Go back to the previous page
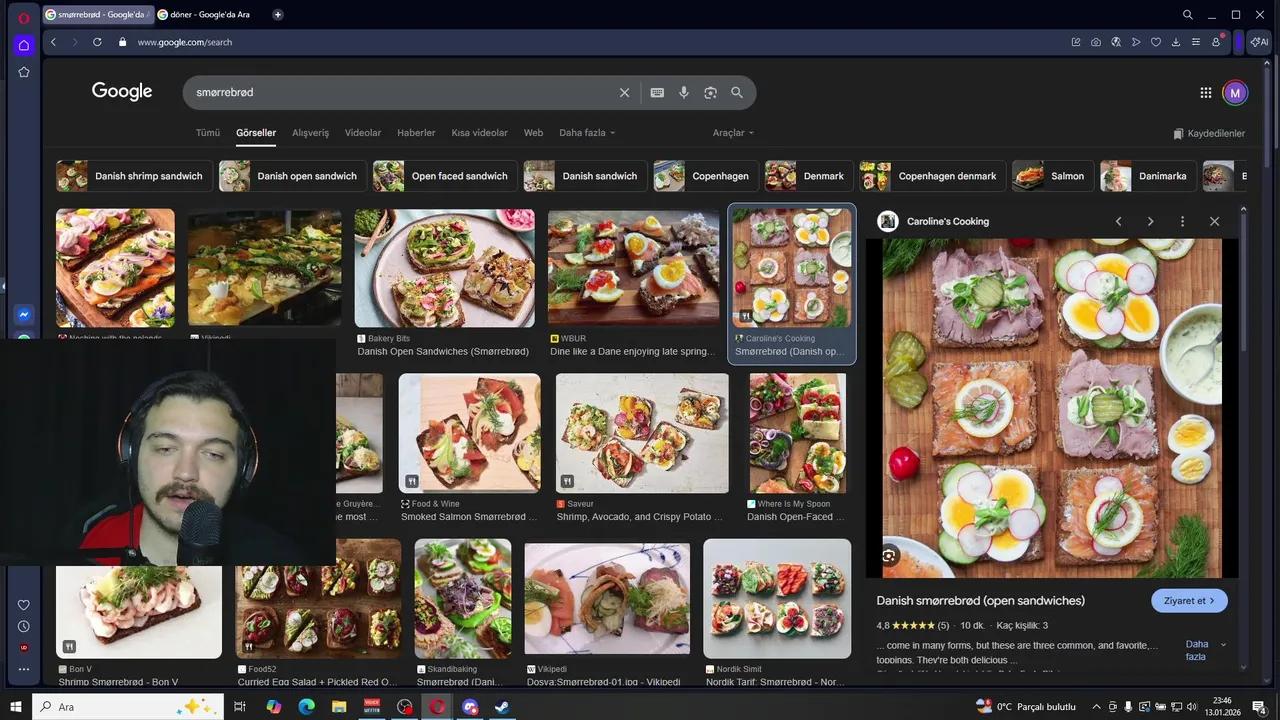This screenshot has height=720, width=1280. 53,42
